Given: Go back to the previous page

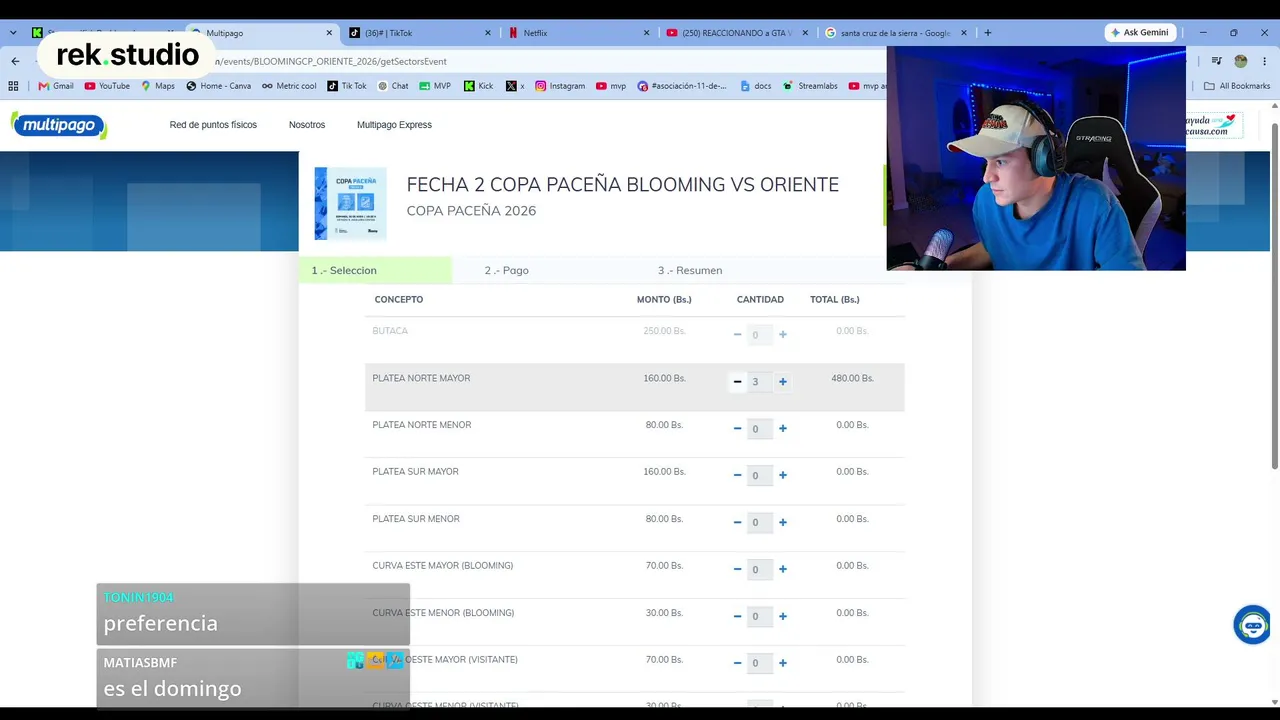Looking at the screenshot, I should 15,61.
